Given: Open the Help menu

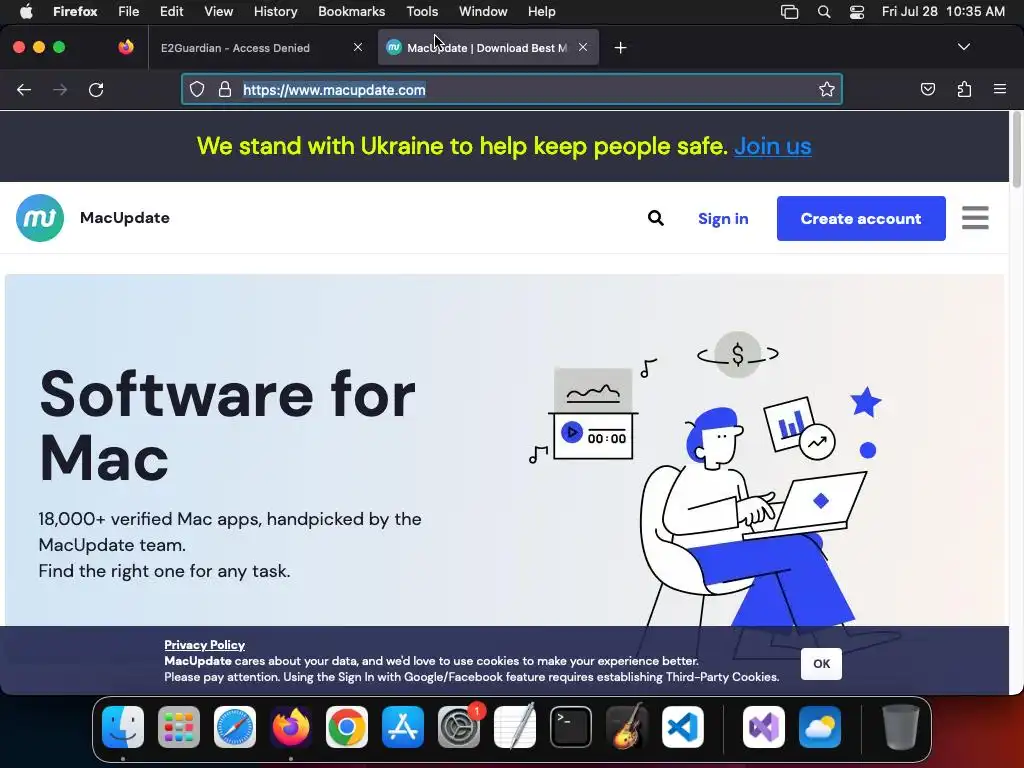Looking at the screenshot, I should 541,11.
